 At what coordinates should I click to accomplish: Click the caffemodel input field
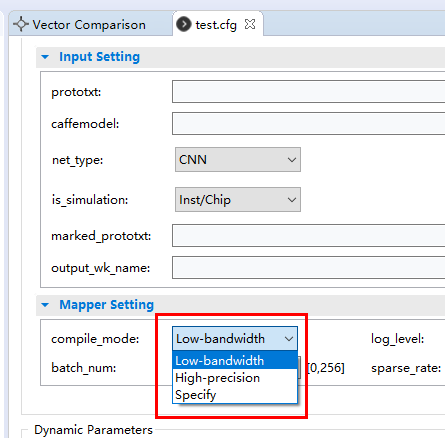click(x=308, y=124)
